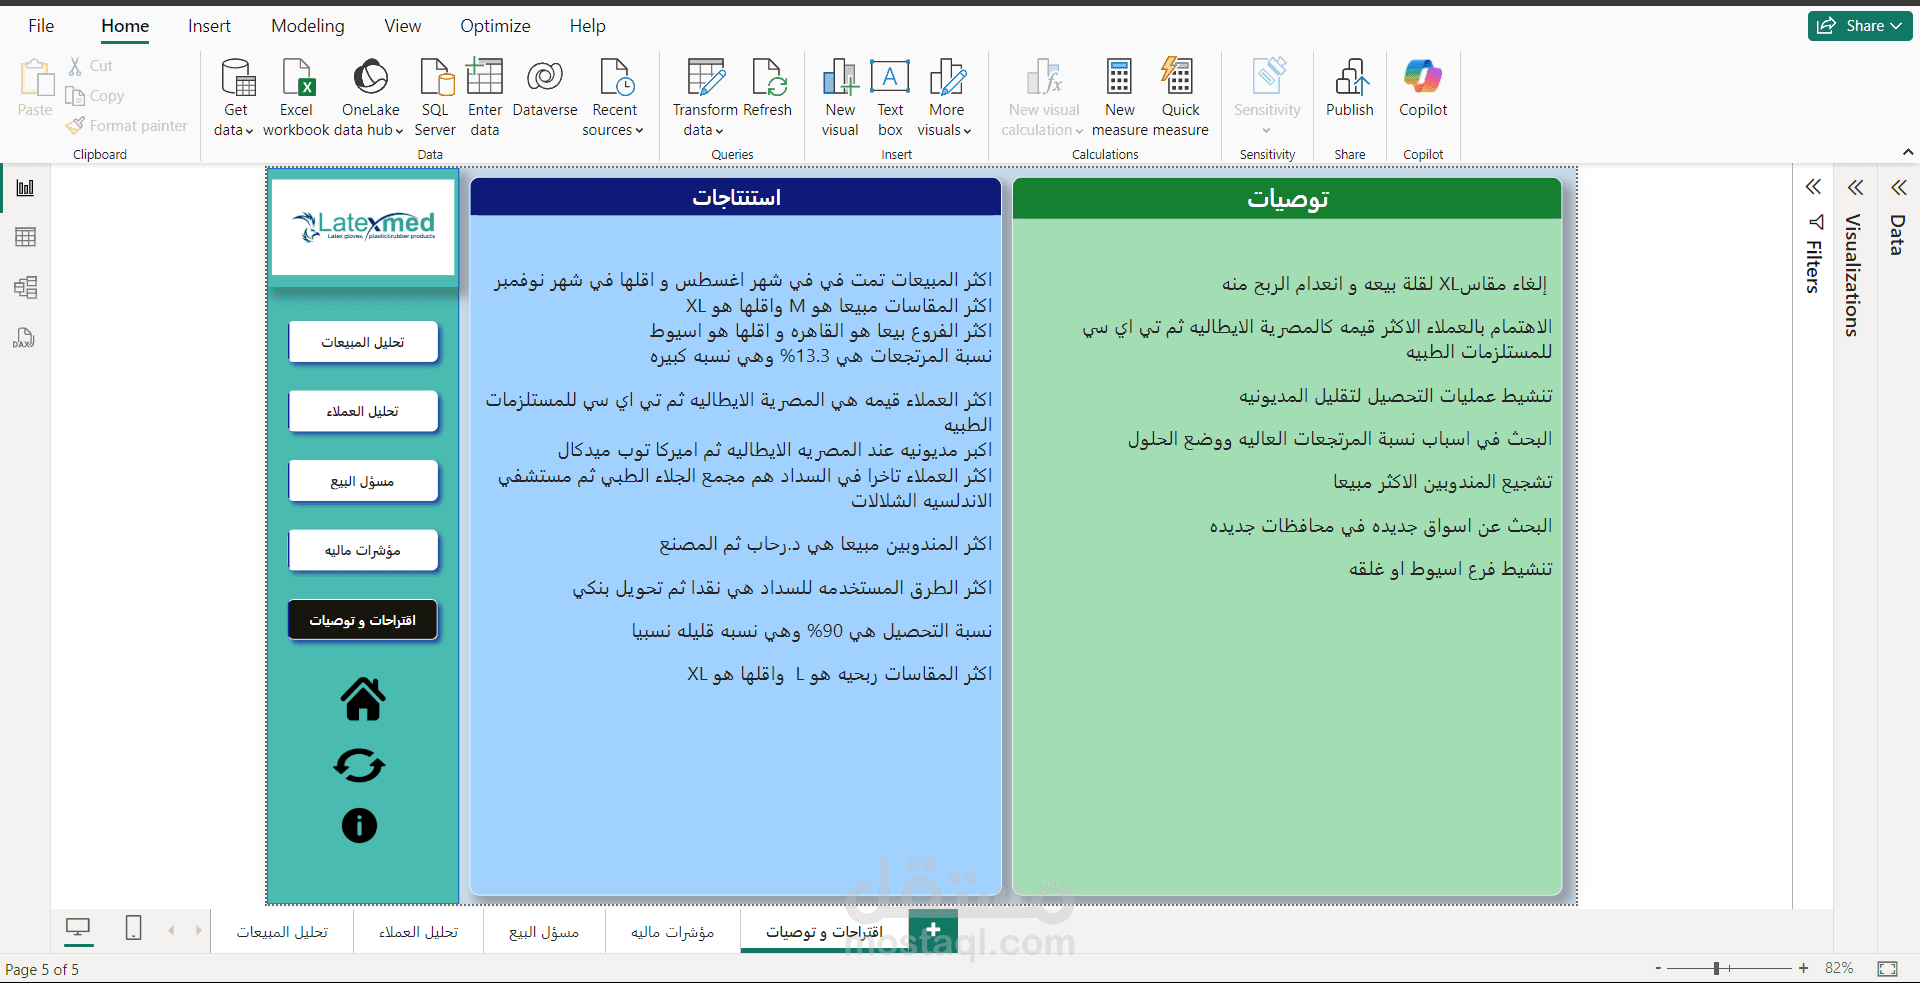Open DAX query view in left sidebar
The width and height of the screenshot is (1920, 983).
tap(25, 338)
